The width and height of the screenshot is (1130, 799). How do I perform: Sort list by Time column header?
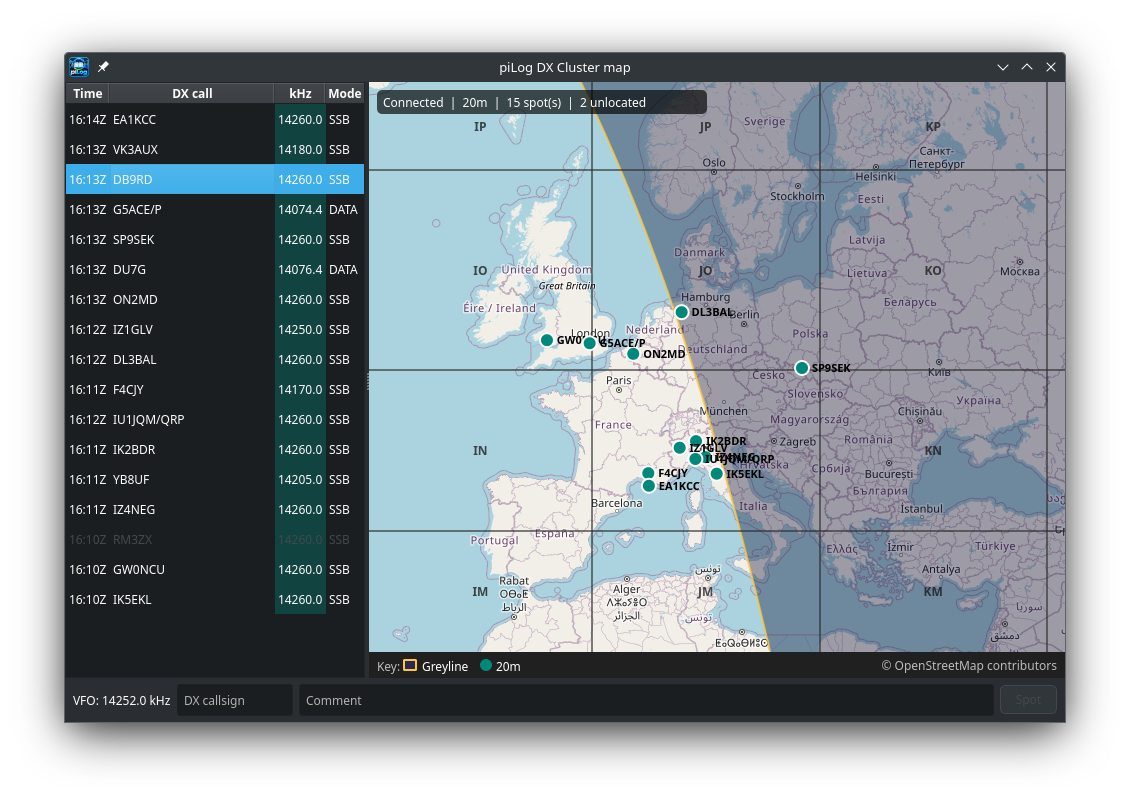[87, 93]
